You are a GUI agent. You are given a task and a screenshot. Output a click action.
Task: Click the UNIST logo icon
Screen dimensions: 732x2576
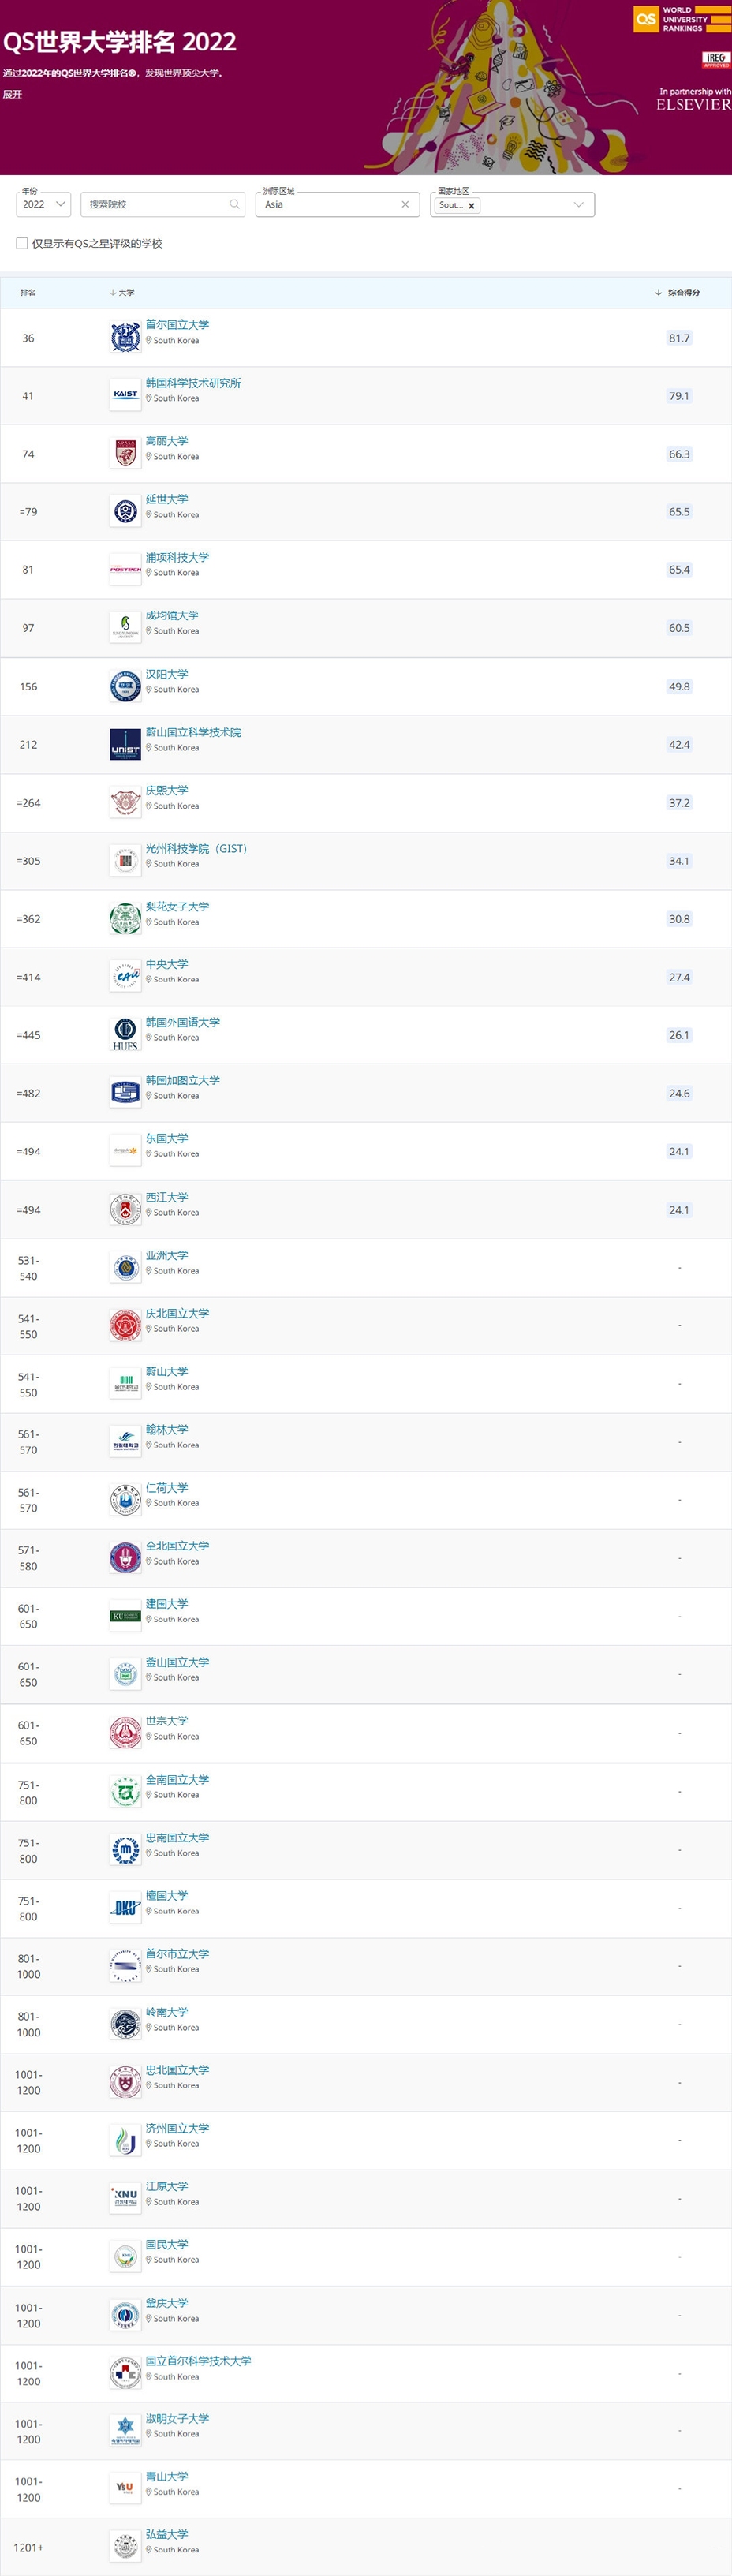(x=125, y=744)
